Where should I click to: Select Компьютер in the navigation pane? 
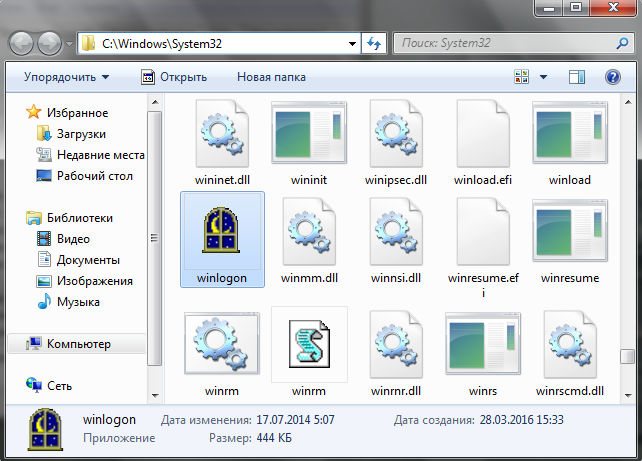[77, 344]
